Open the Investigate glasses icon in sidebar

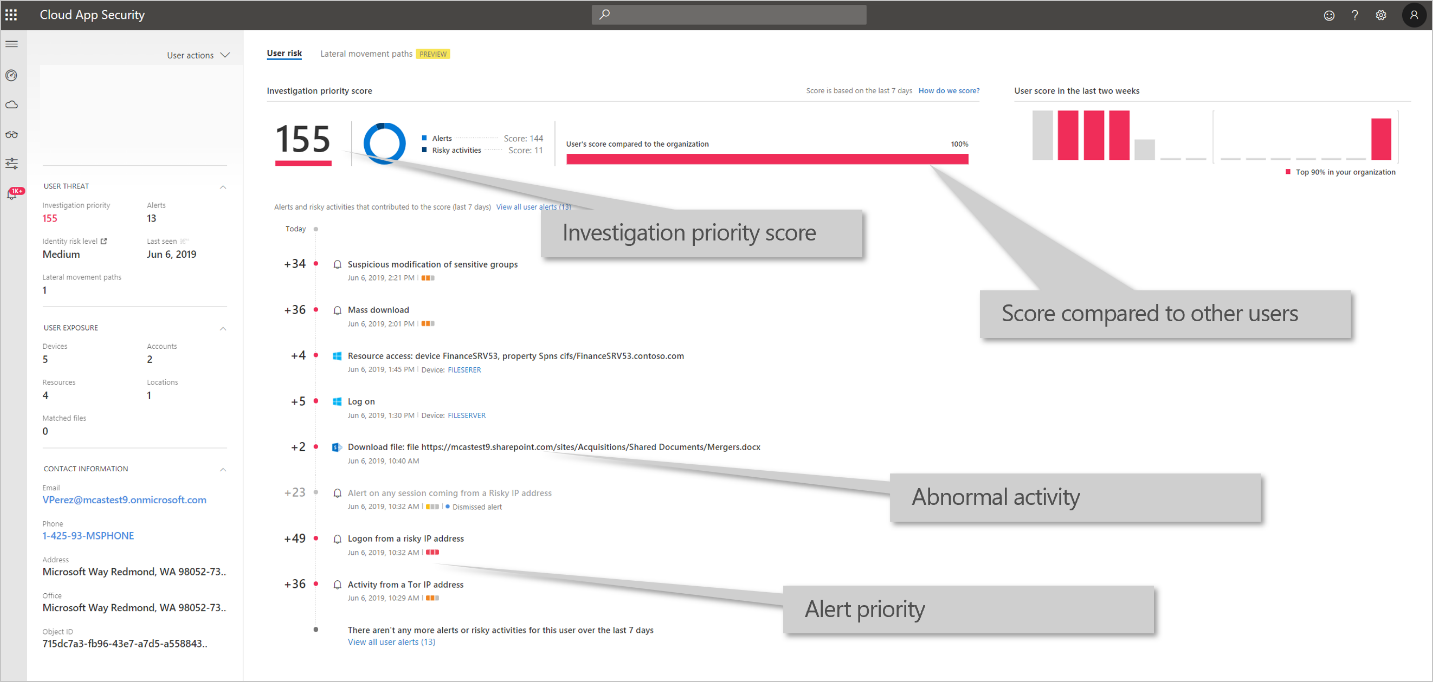(12, 134)
